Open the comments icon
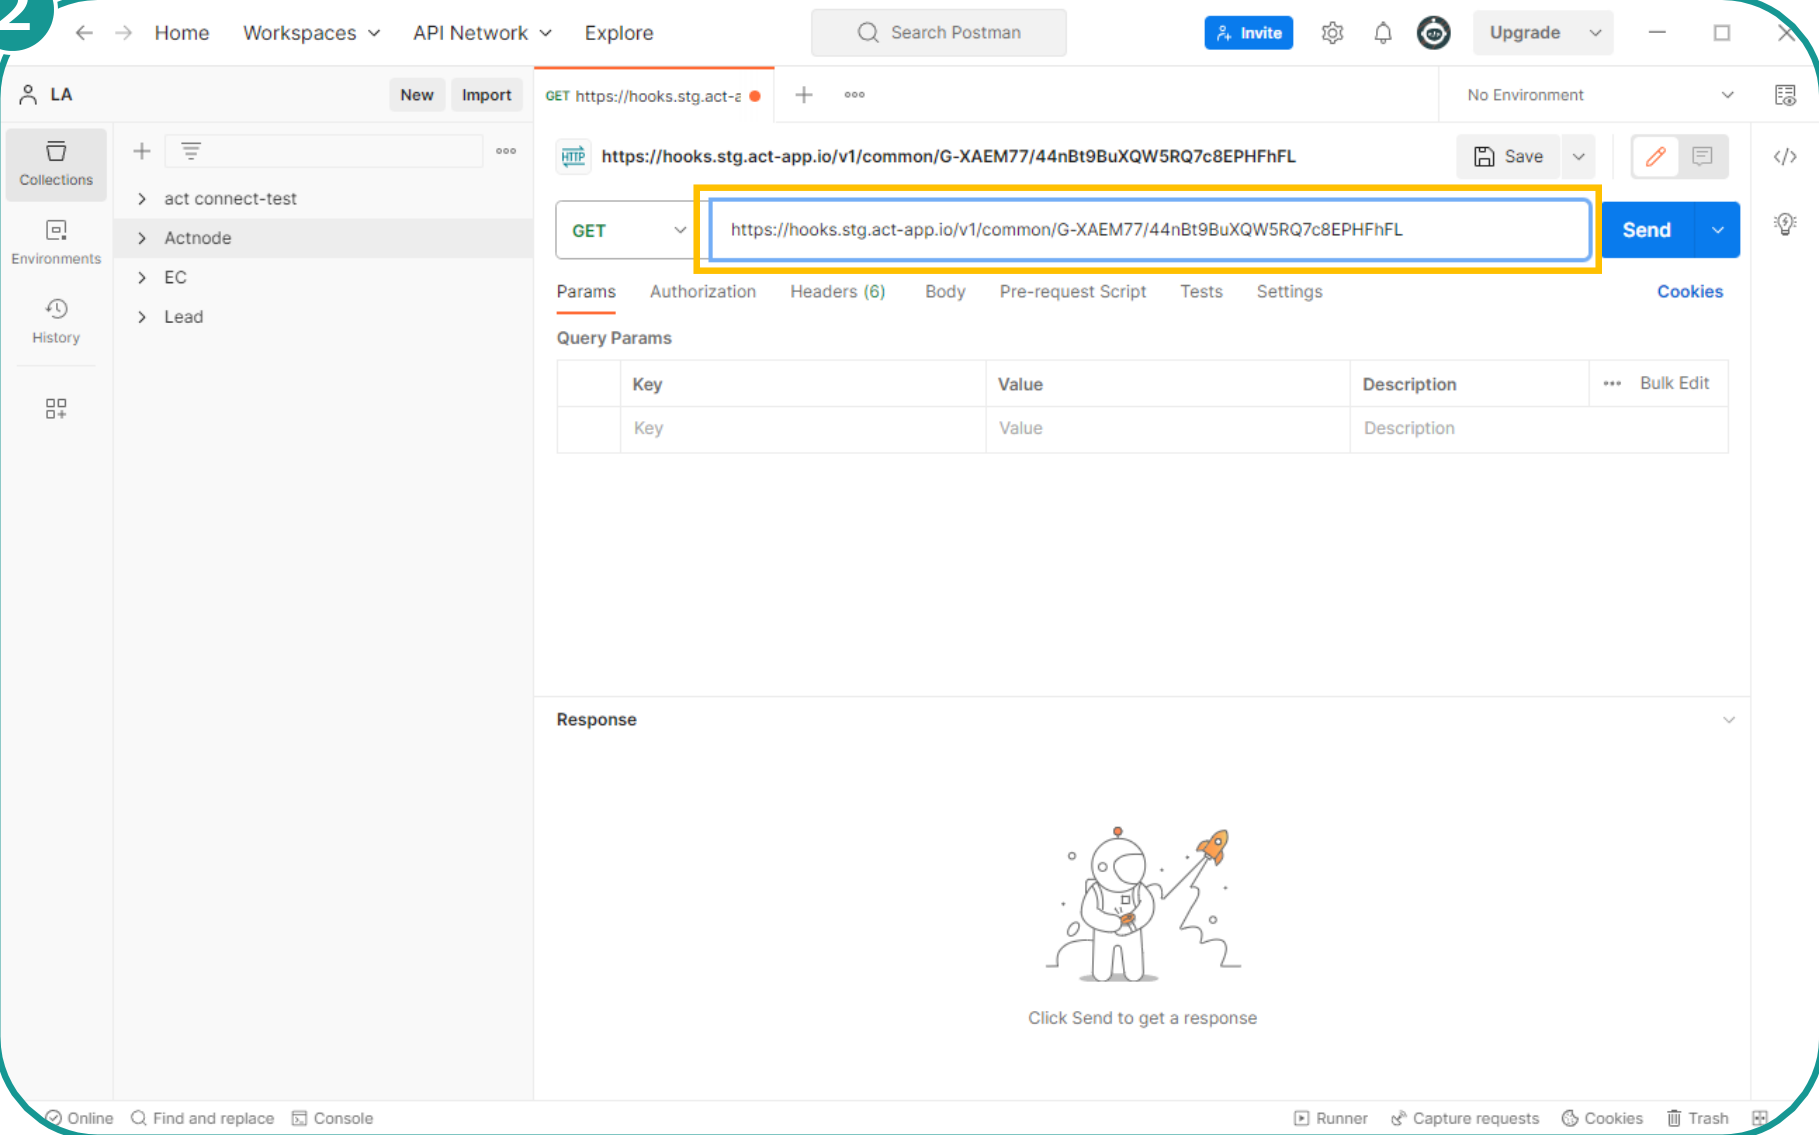1819x1135 pixels. (1702, 156)
